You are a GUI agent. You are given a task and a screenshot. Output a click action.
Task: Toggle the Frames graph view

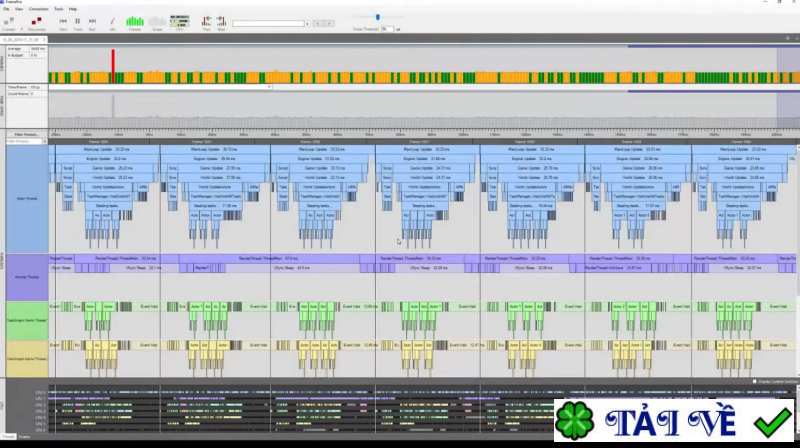click(134, 21)
